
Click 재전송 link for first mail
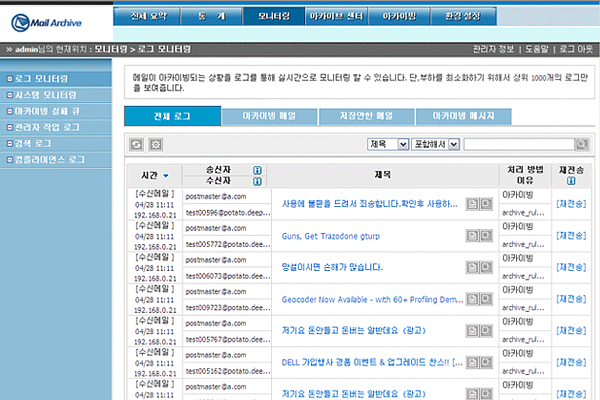pyautogui.click(x=570, y=203)
